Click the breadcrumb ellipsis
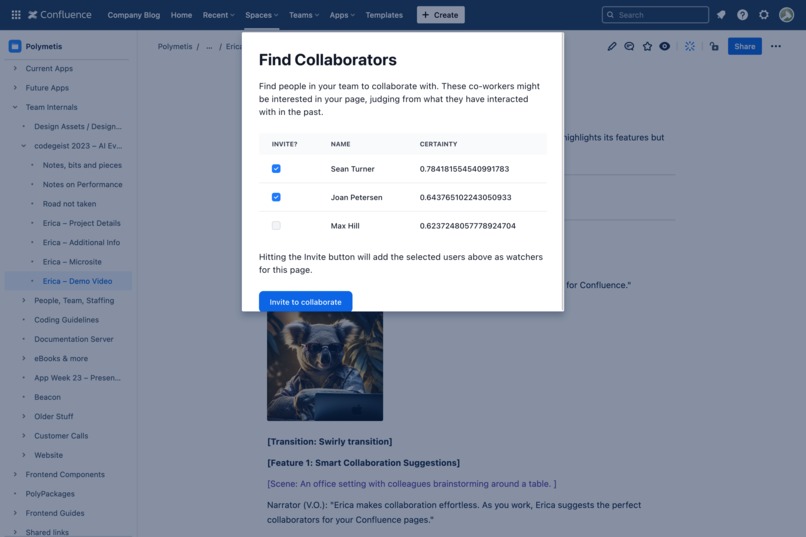Screen dimensions: 806x537 209,46
